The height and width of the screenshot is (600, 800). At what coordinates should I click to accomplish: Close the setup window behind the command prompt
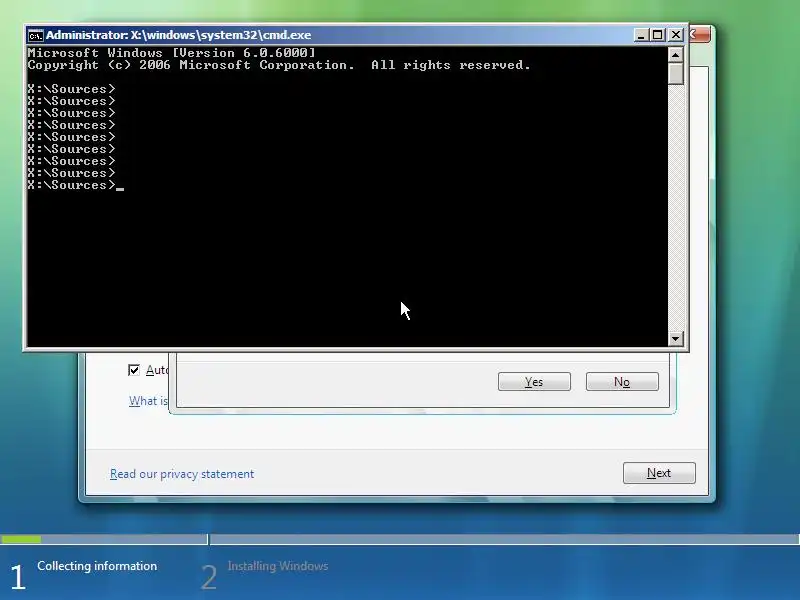click(x=699, y=35)
